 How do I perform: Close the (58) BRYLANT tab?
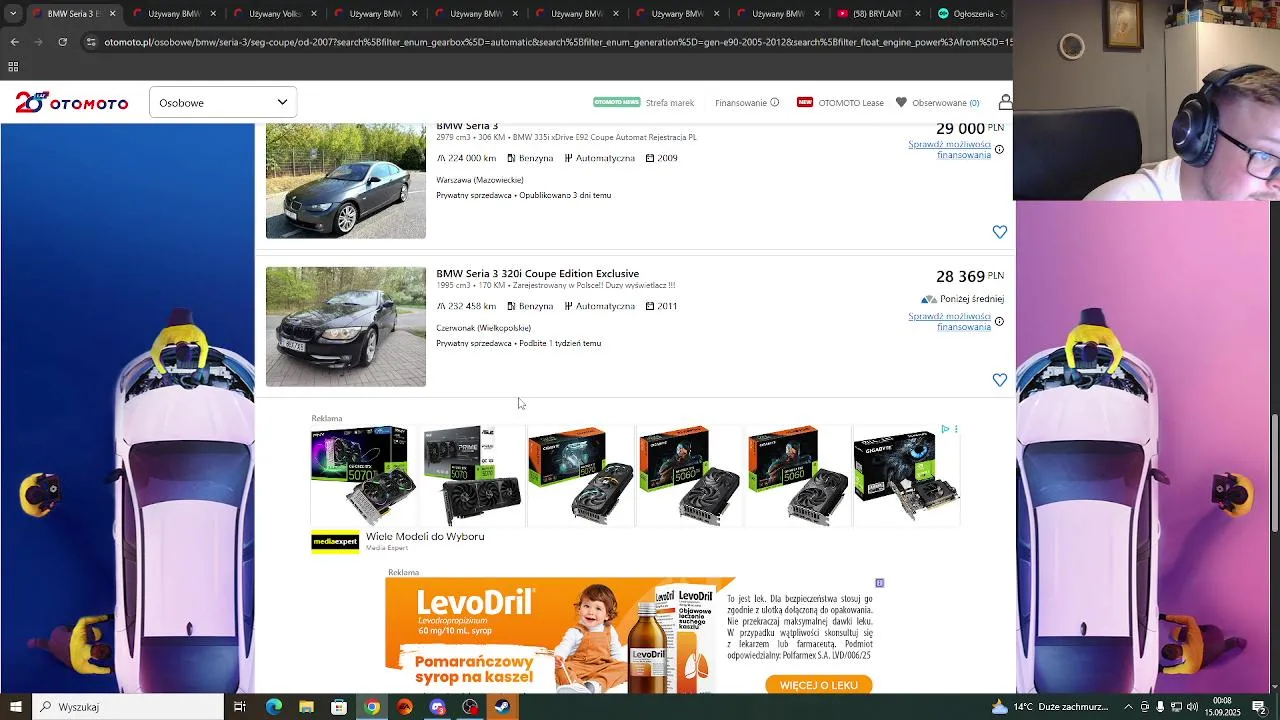918,14
